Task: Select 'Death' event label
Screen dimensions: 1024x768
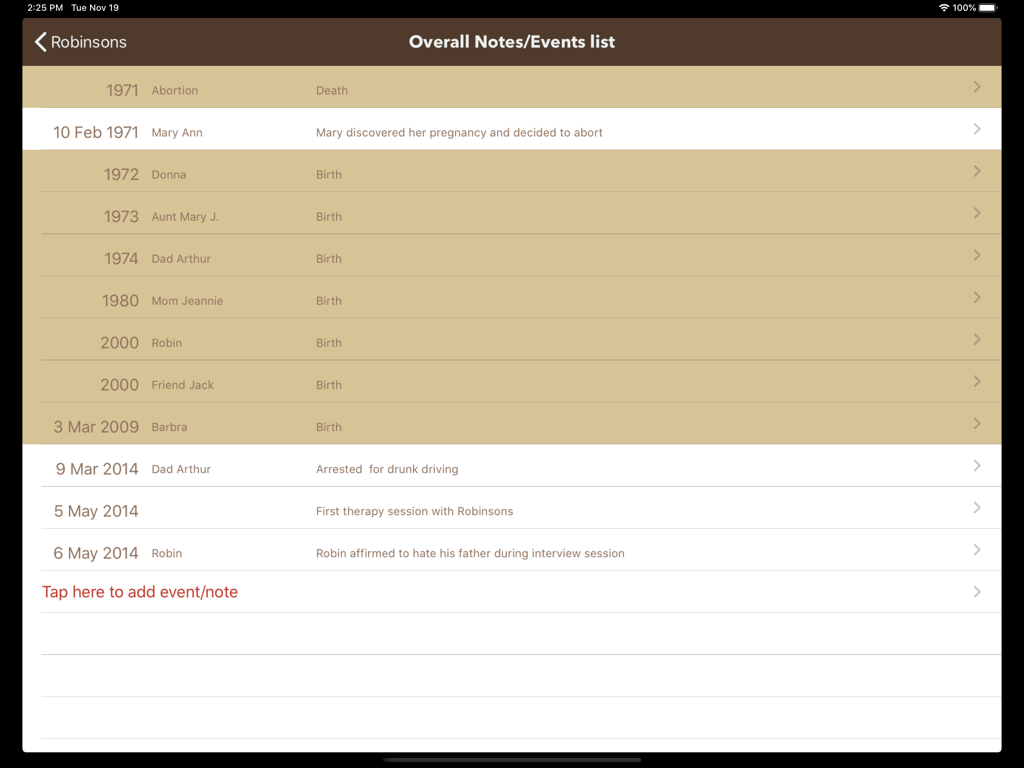Action: (x=332, y=91)
